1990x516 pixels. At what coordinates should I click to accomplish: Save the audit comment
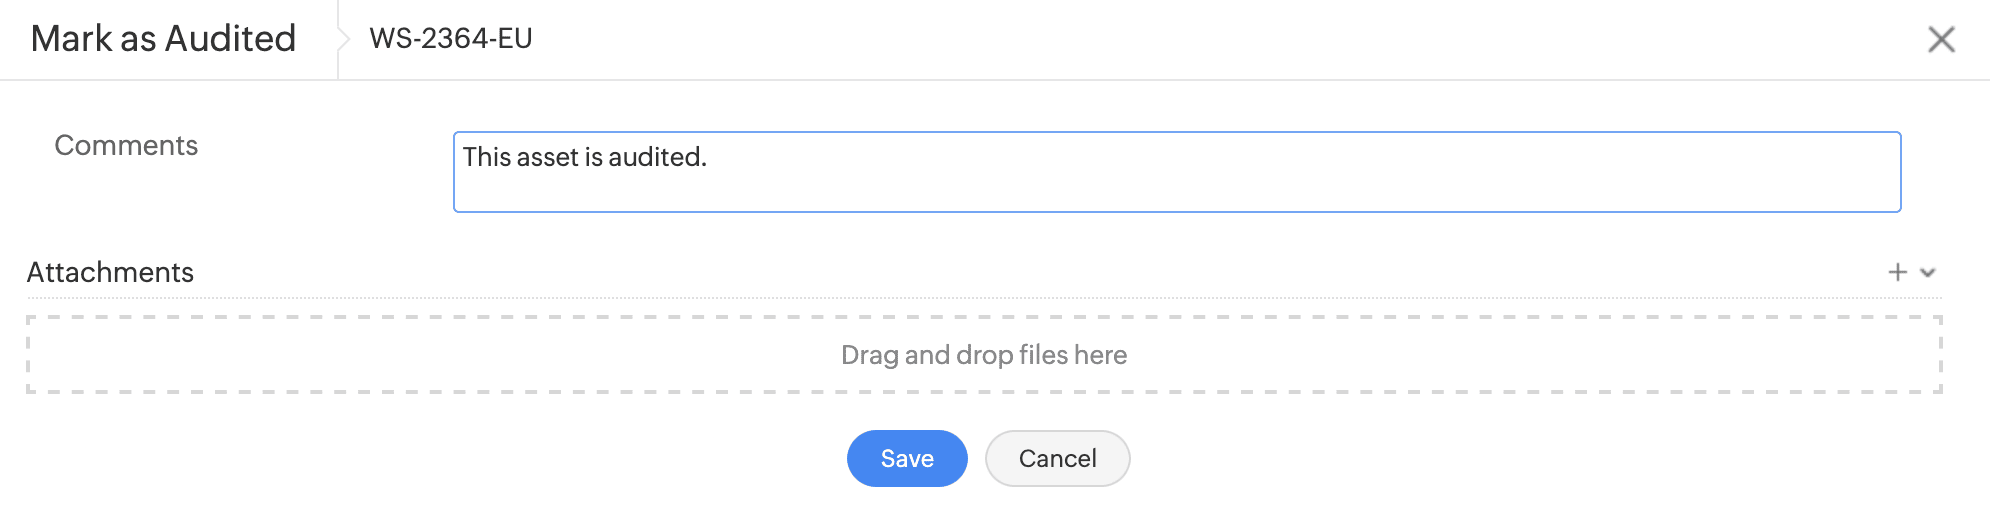906,458
